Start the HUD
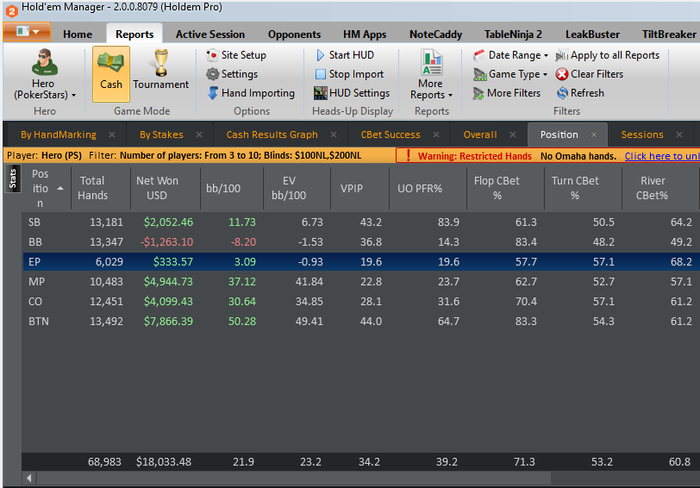 point(345,55)
